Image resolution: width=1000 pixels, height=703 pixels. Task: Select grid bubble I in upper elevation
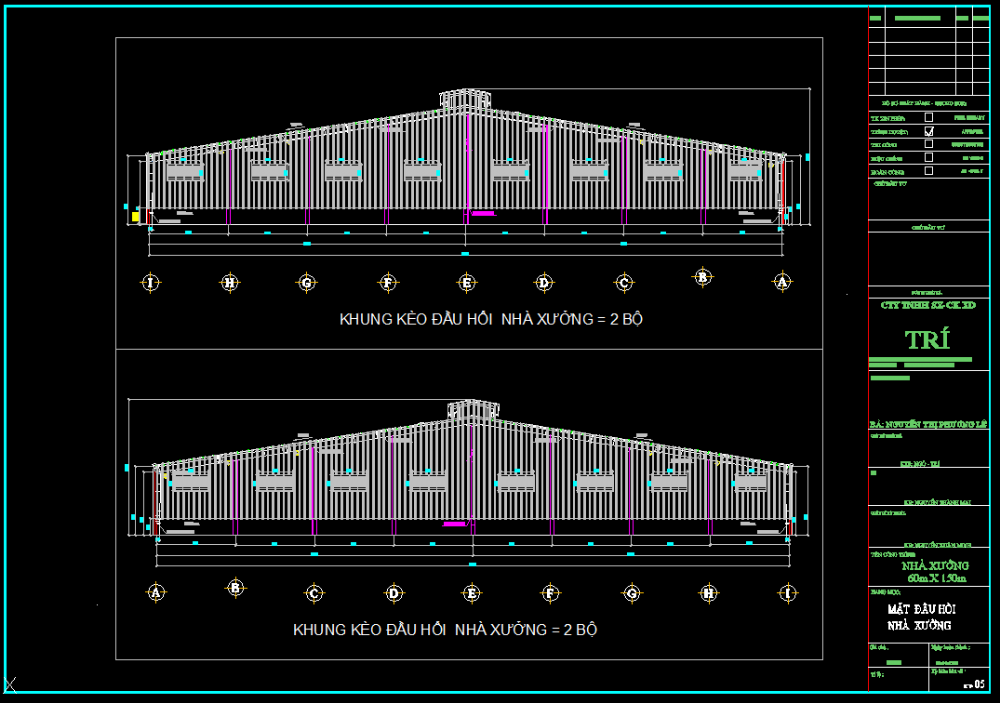(151, 283)
